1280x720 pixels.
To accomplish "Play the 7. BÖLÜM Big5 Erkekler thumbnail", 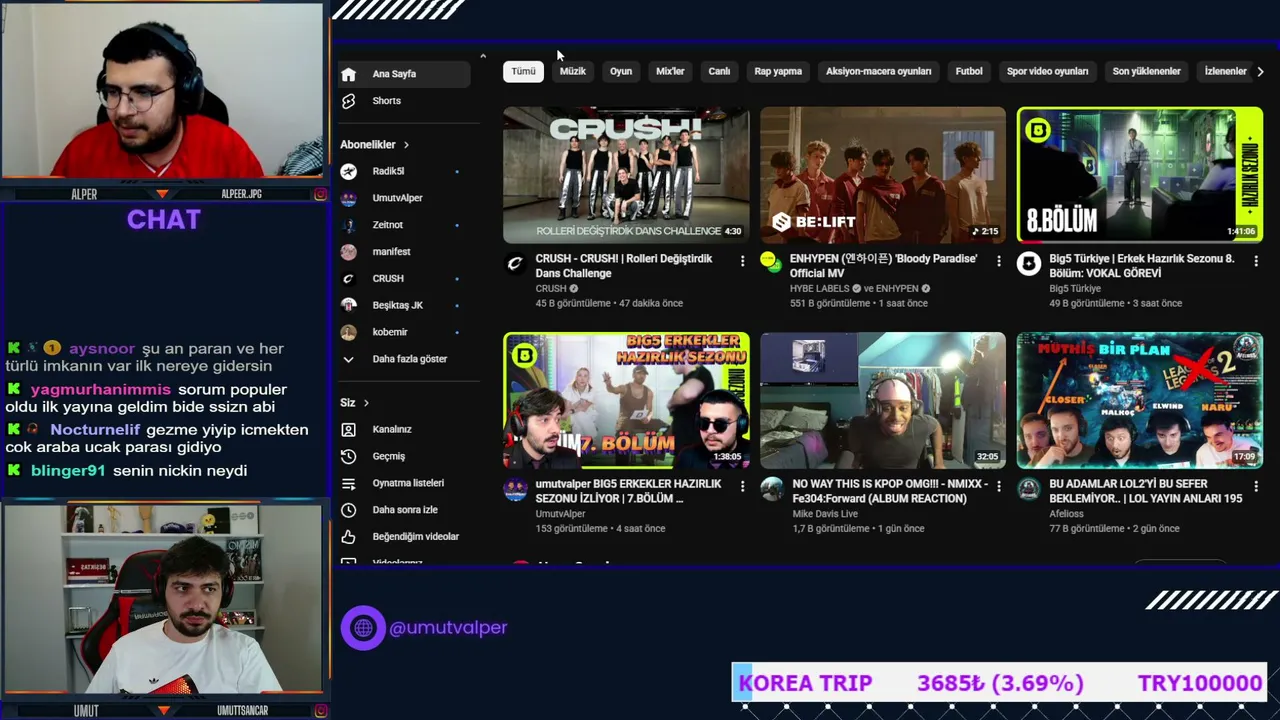I will (x=626, y=400).
